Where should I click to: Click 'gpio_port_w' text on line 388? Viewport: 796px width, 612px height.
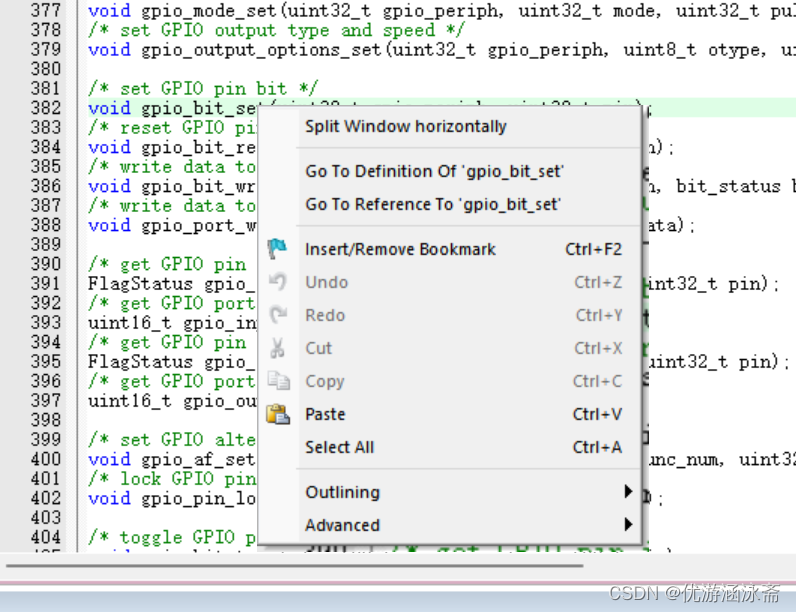pos(198,225)
